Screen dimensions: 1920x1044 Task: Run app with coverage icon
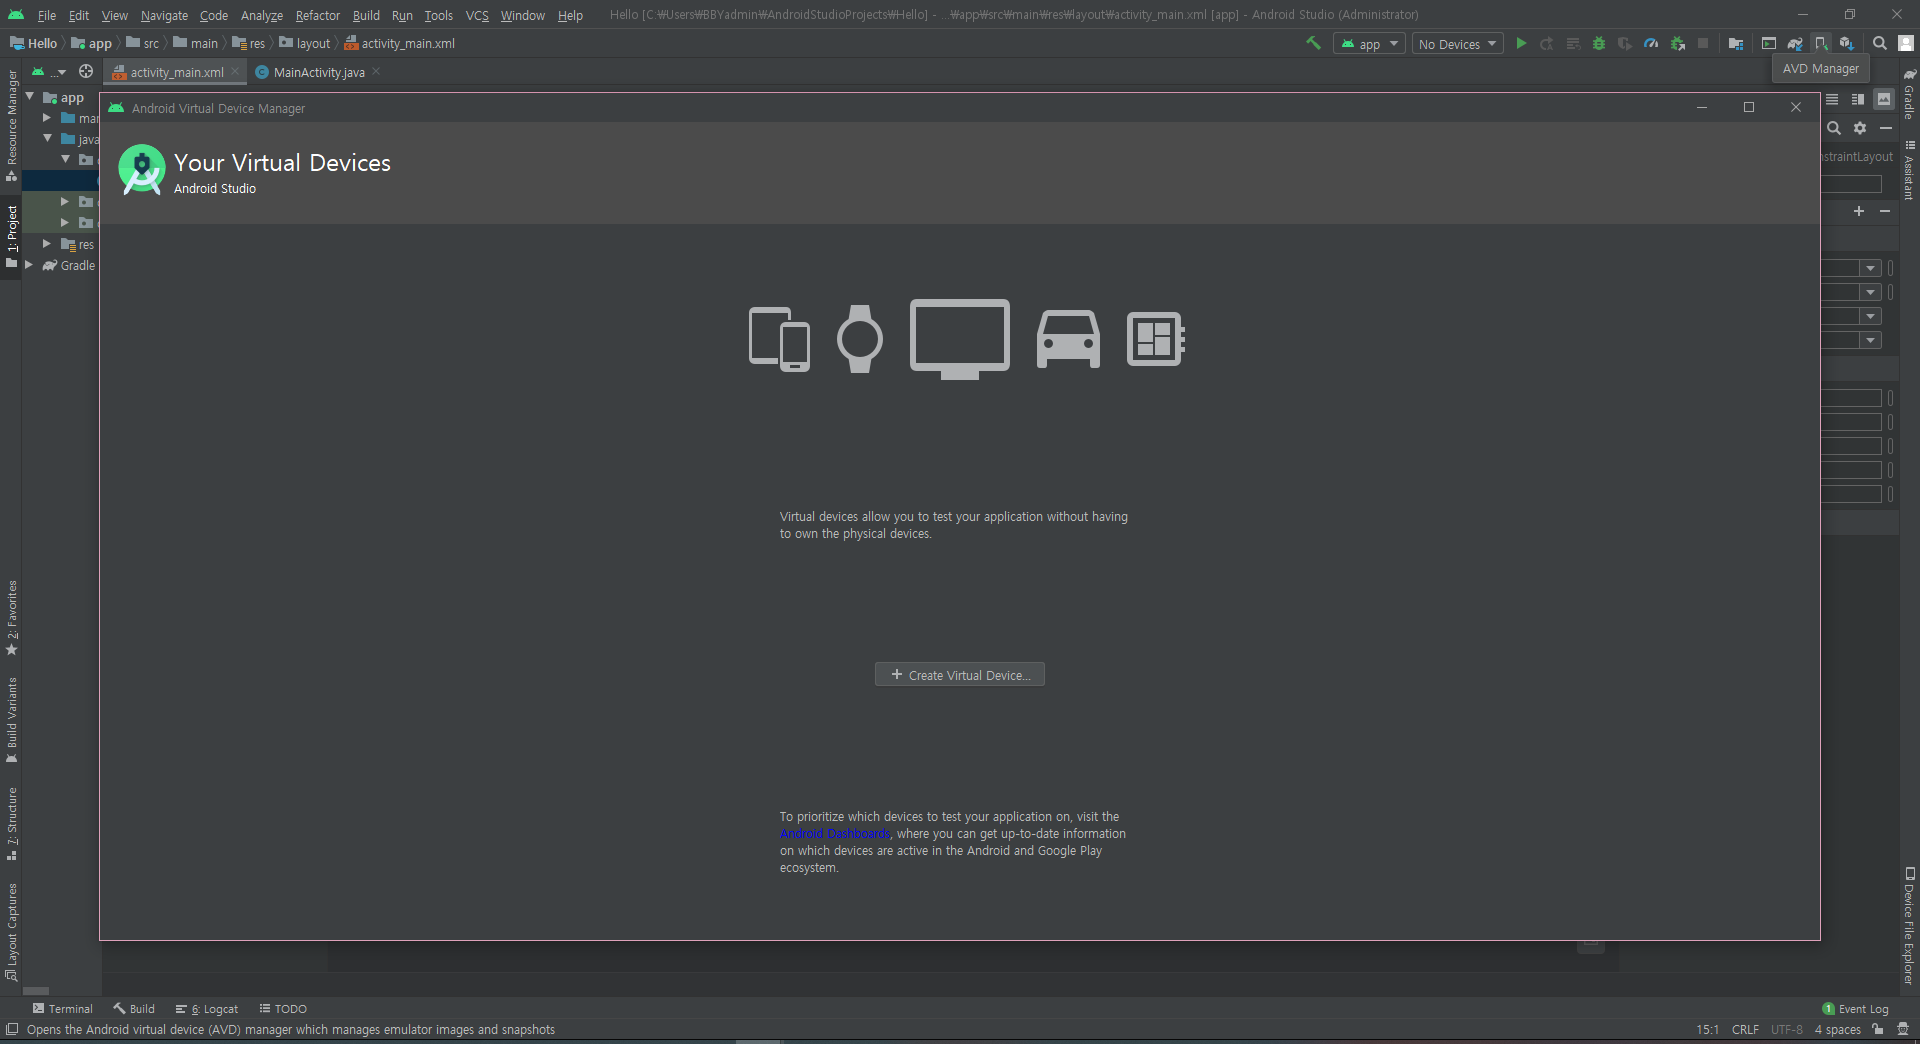tap(1625, 43)
